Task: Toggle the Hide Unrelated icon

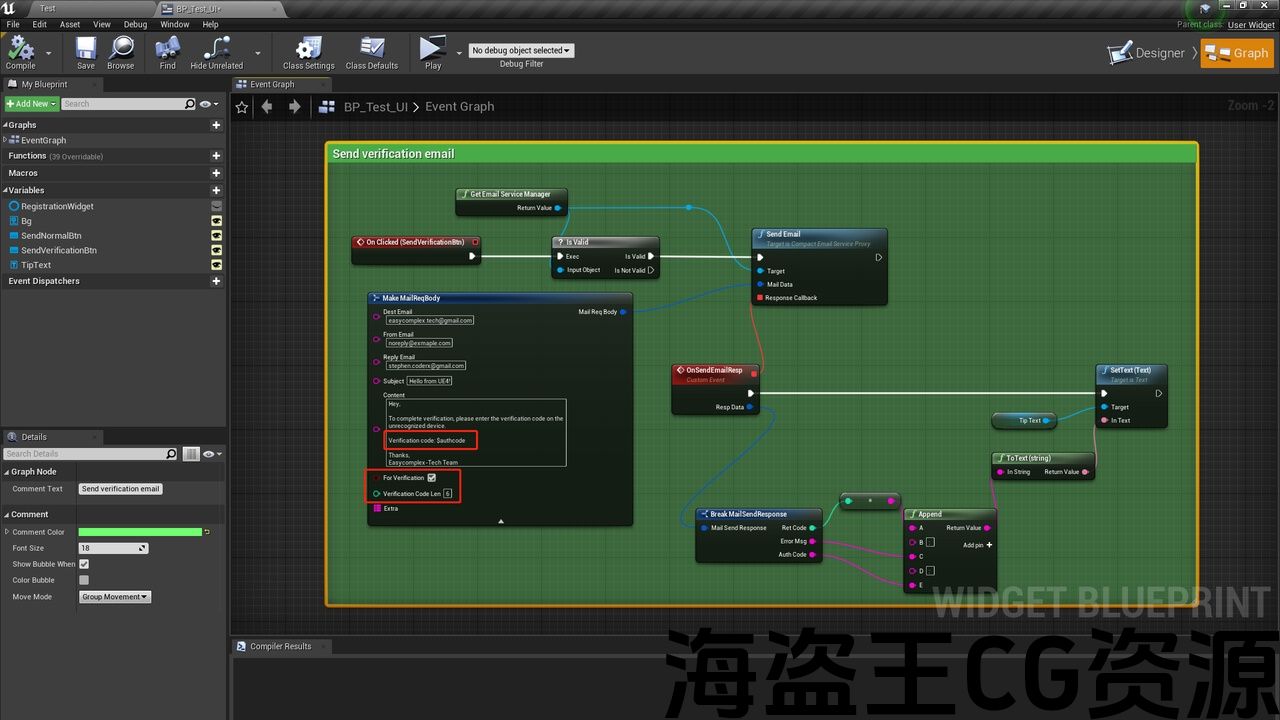Action: tap(216, 50)
